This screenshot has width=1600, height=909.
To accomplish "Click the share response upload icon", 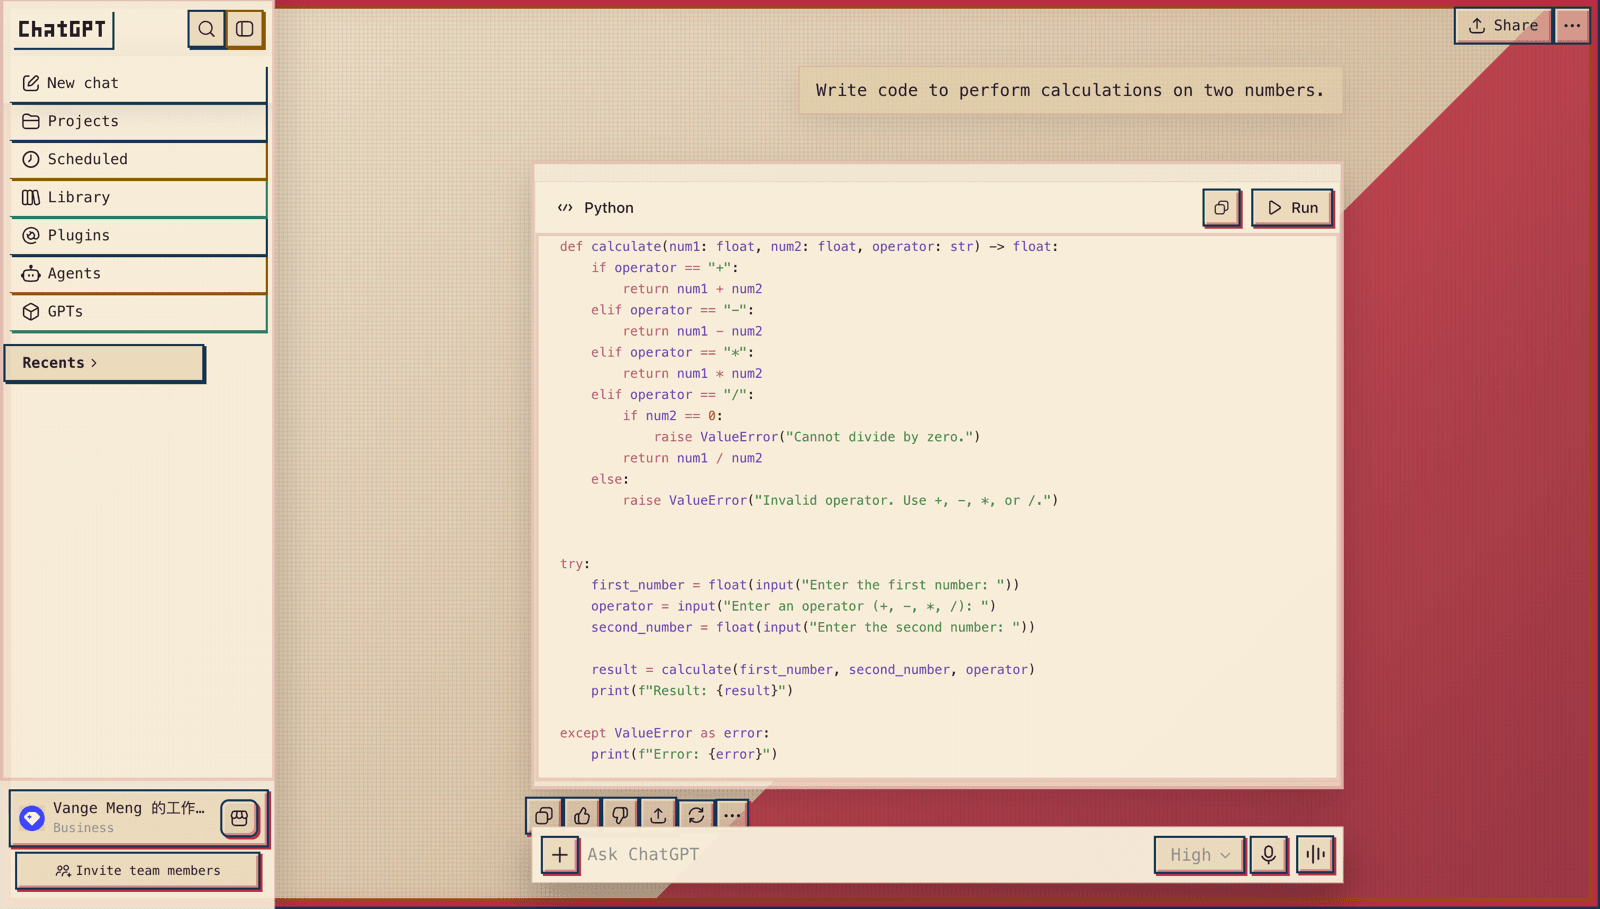I will [658, 815].
